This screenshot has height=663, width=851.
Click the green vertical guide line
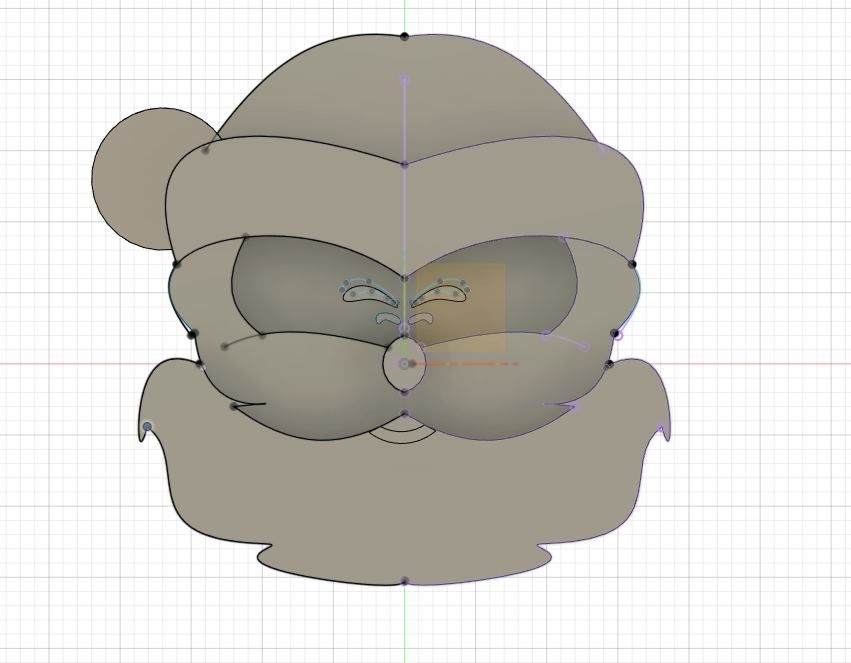pos(405,620)
